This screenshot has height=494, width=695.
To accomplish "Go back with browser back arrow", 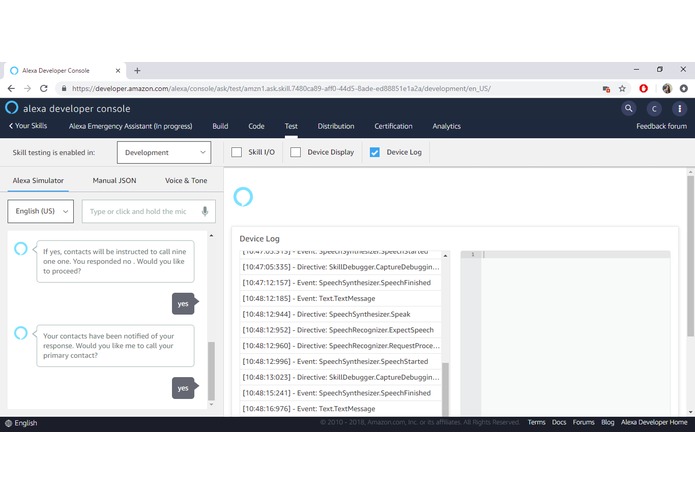I will tap(11, 89).
